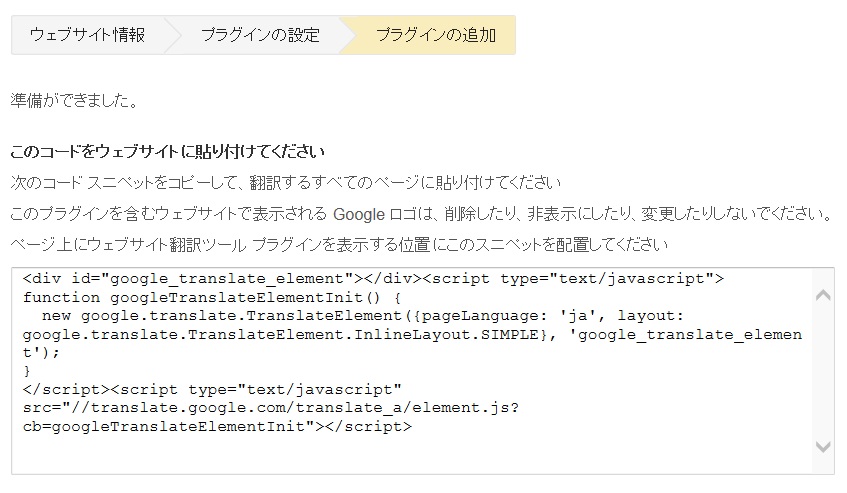Go to the プラグインの設定 step
This screenshot has height=493, width=847.
point(259,35)
